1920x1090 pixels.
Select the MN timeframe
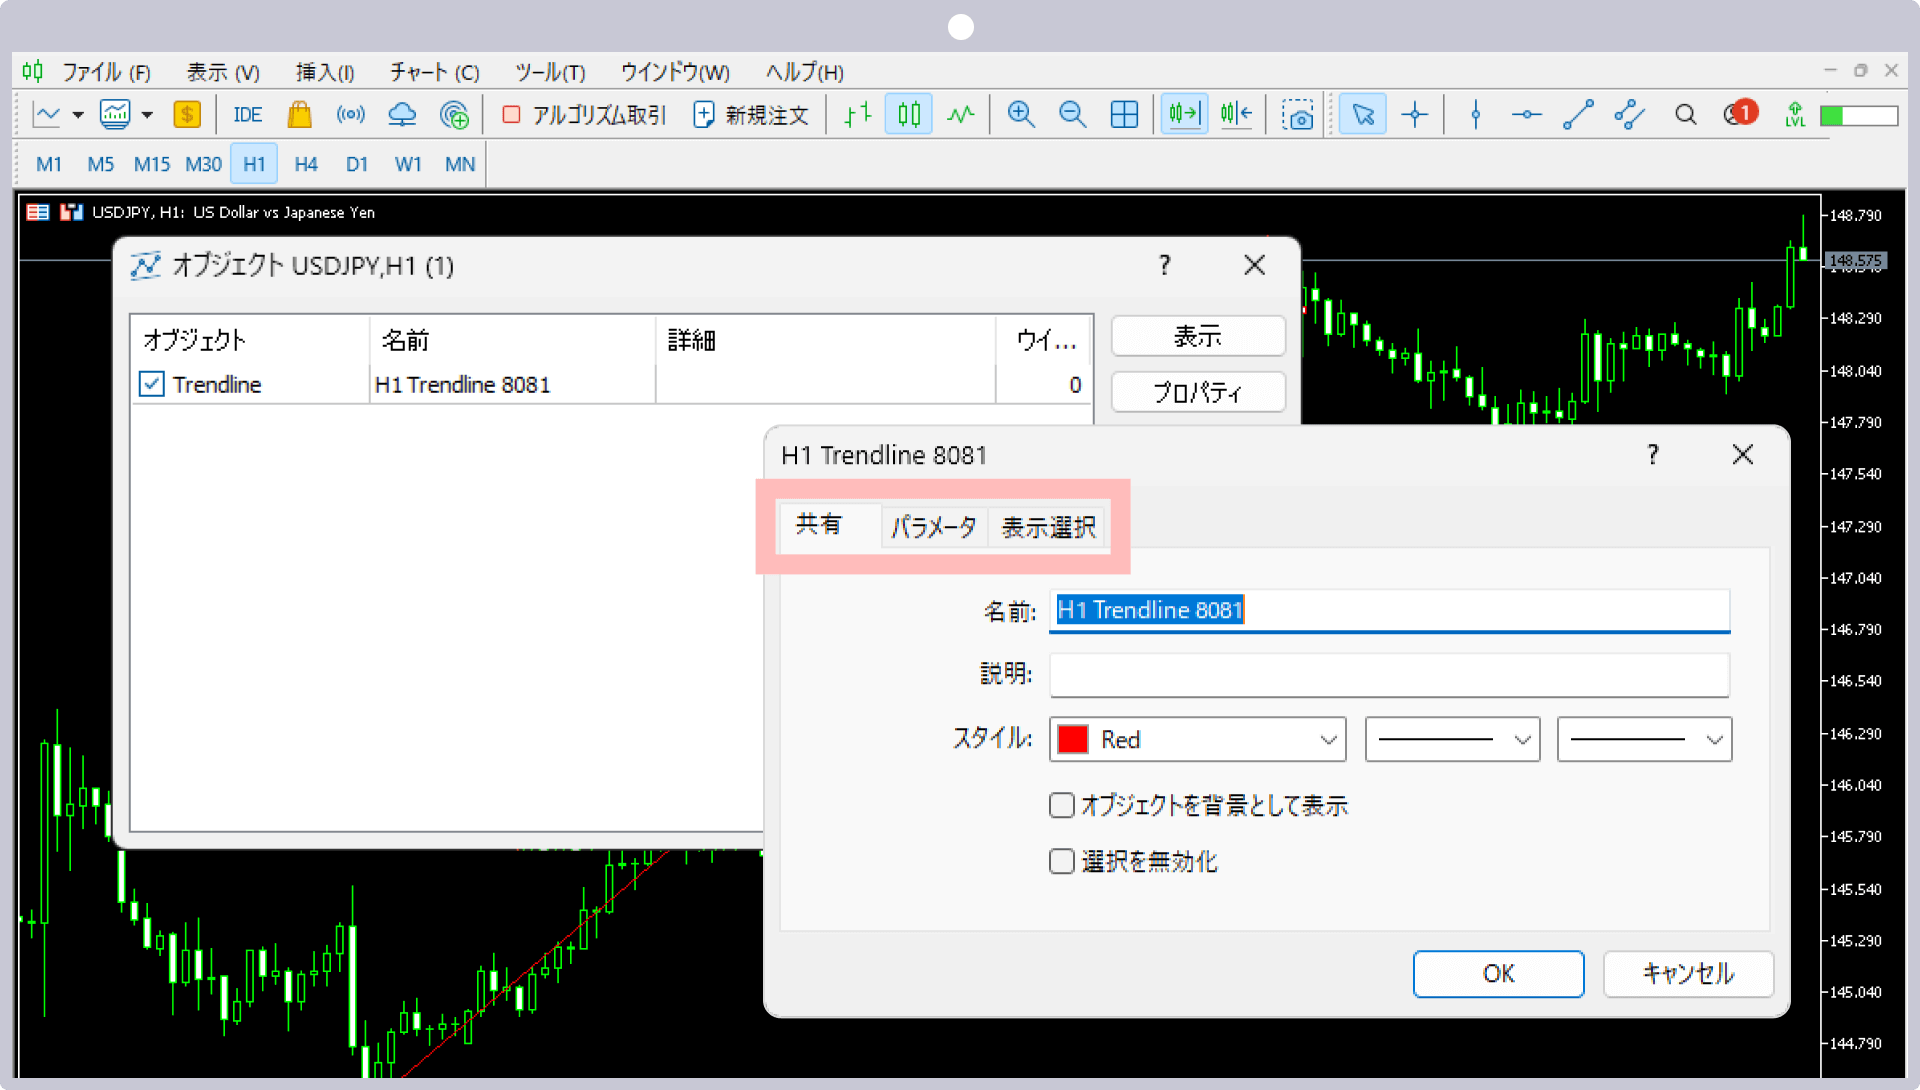(460, 164)
